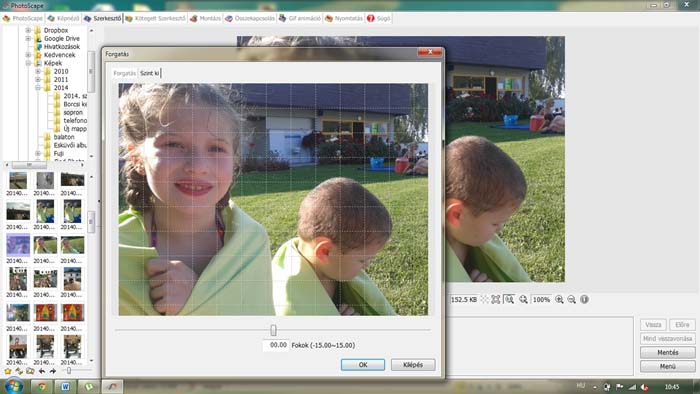
Task: Click the Vissza undo button
Action: tap(653, 325)
